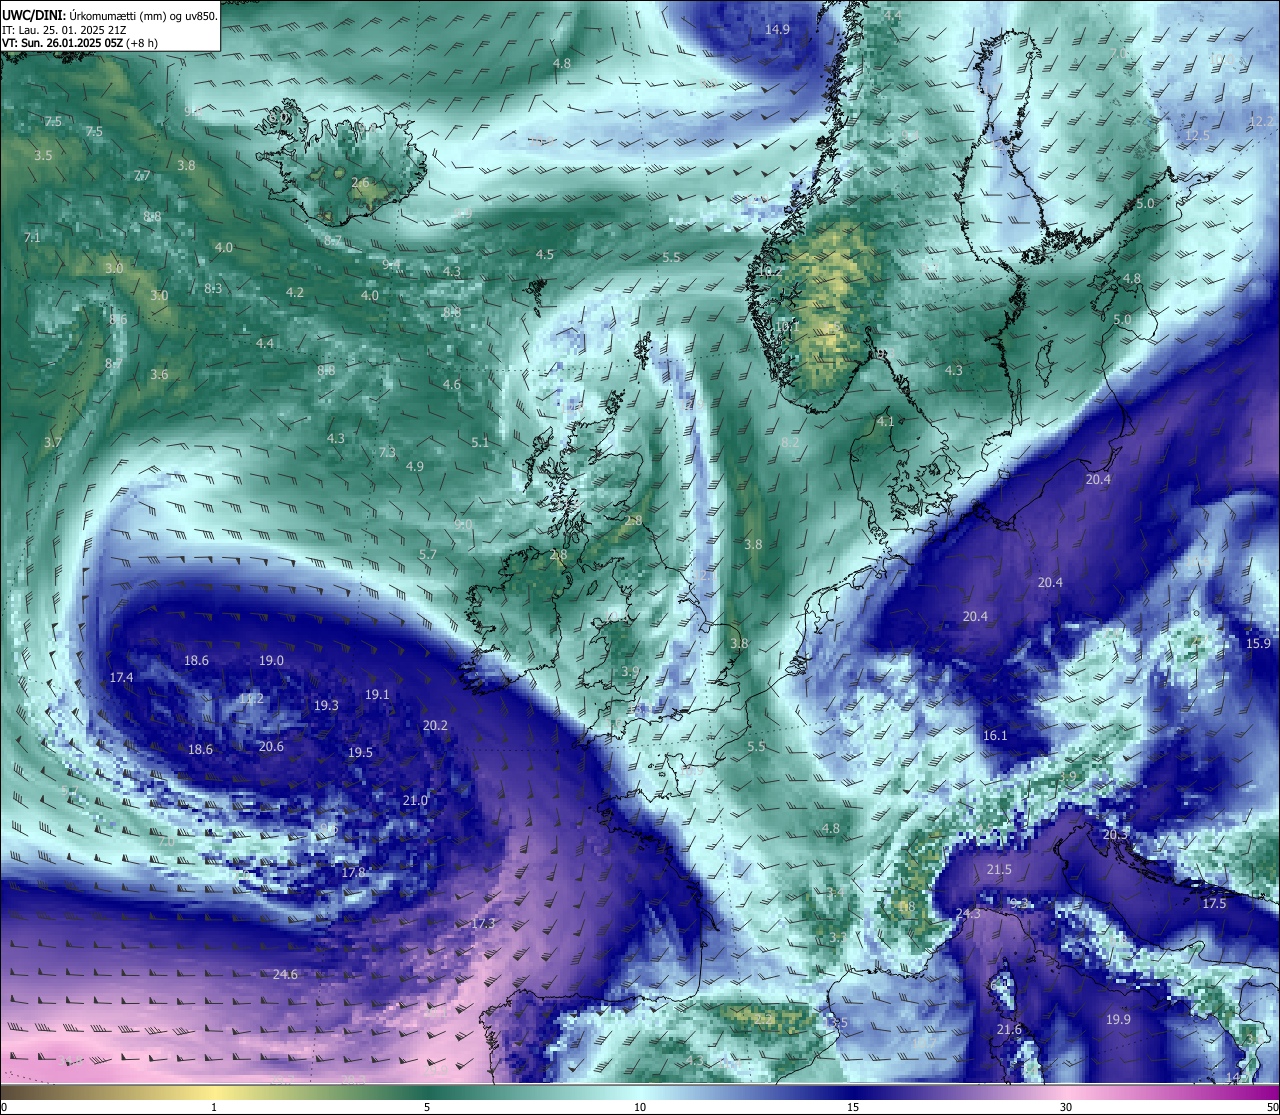Select the 5.7 value west of Ireland
Image resolution: width=1280 pixels, height=1115 pixels.
pos(428,554)
